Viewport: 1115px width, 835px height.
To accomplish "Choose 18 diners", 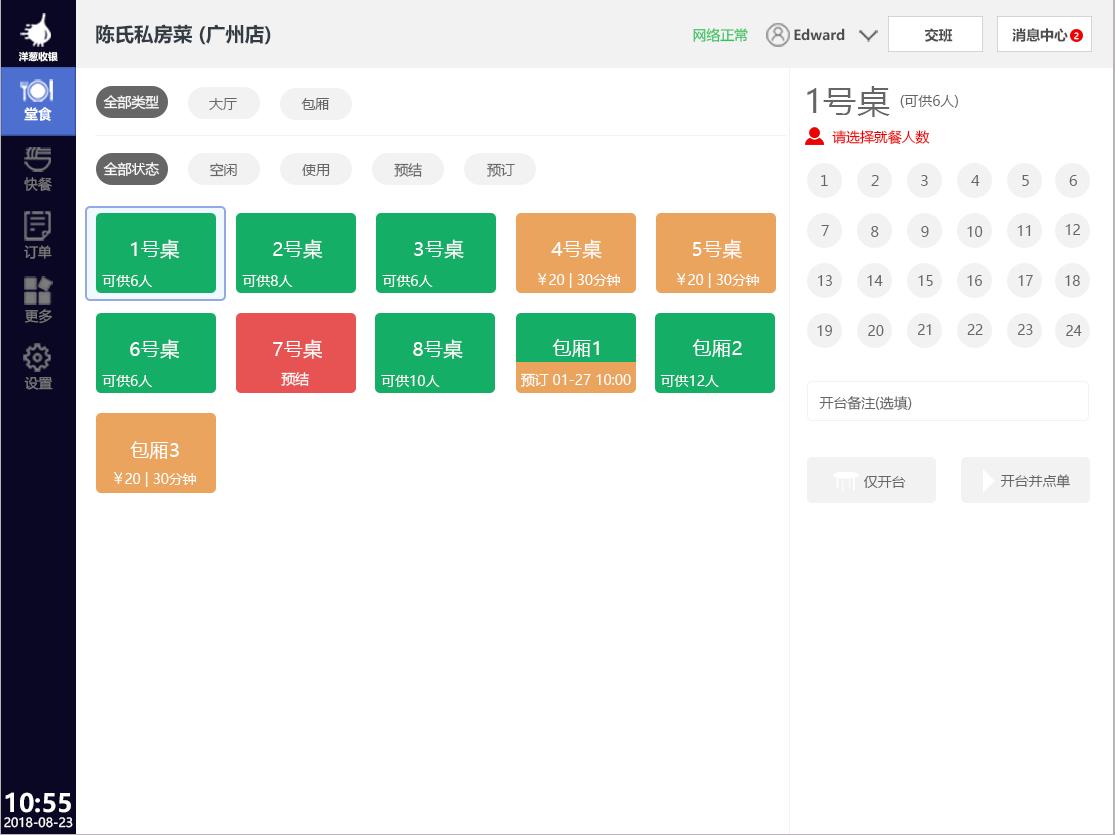I will pos(1073,280).
